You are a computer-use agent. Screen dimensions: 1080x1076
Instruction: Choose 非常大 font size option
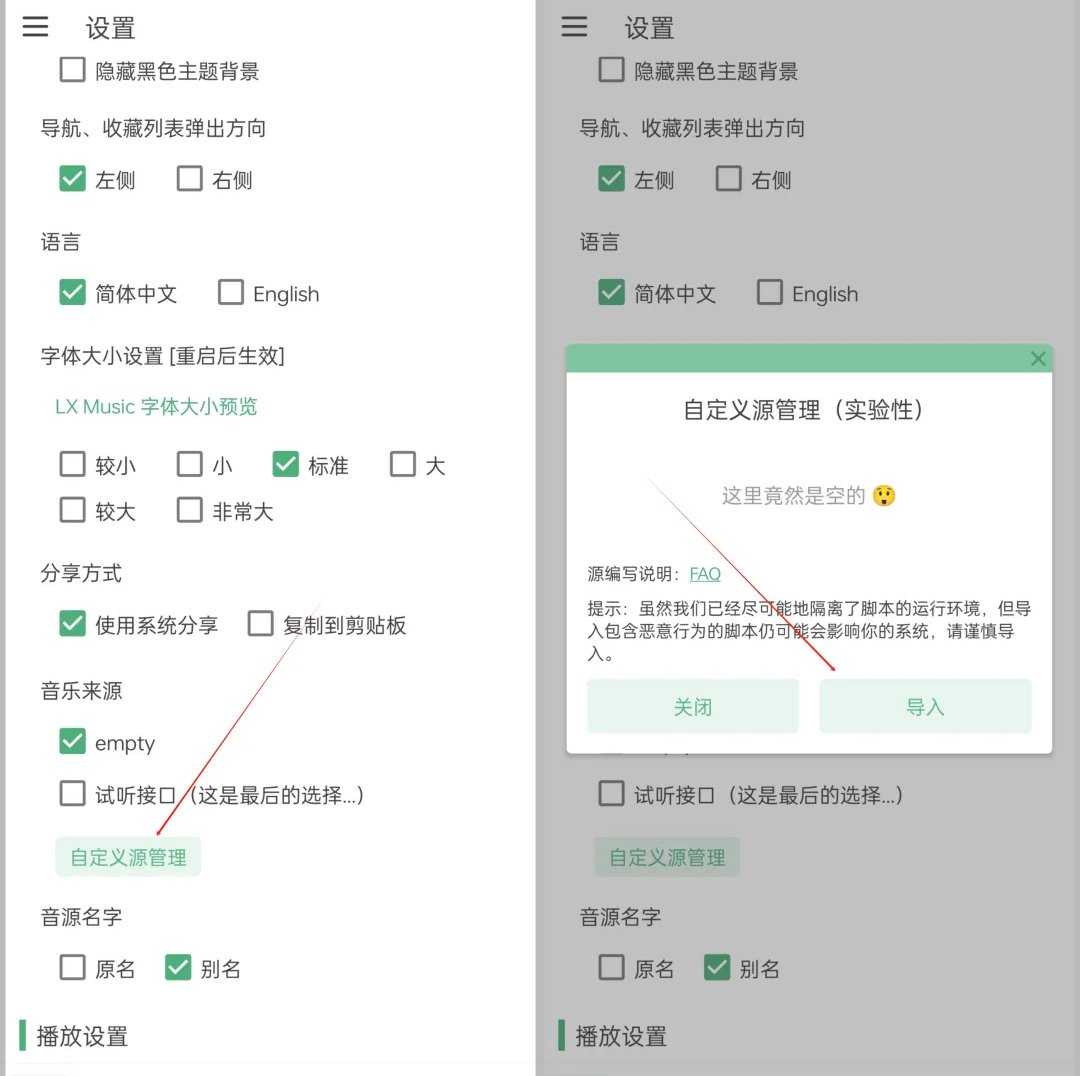tap(189, 510)
